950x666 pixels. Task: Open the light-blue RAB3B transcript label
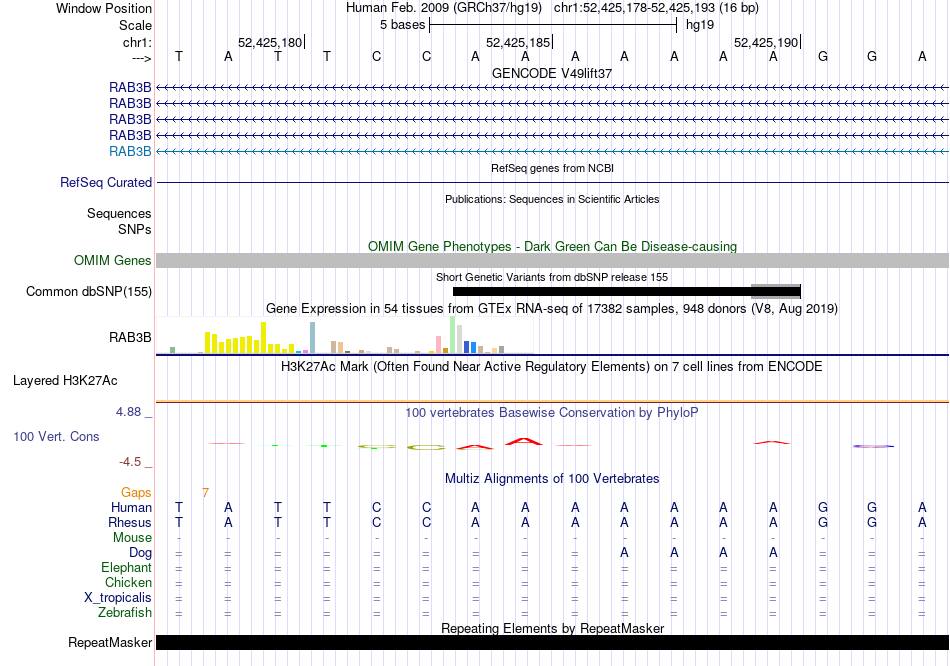coord(130,152)
